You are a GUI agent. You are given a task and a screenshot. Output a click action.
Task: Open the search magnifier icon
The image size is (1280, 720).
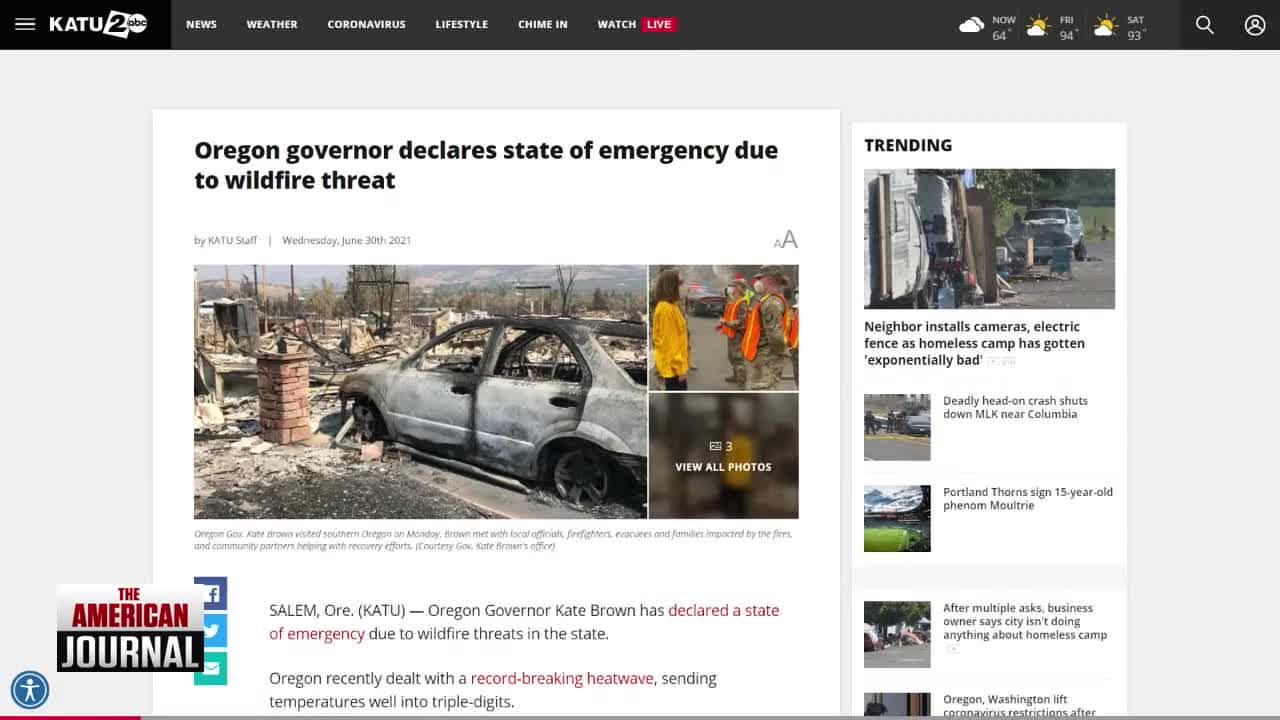point(1205,25)
